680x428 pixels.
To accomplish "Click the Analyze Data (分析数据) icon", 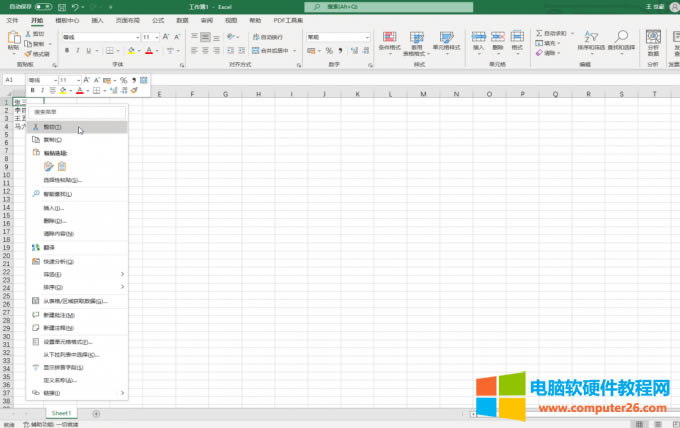I will pos(653,41).
